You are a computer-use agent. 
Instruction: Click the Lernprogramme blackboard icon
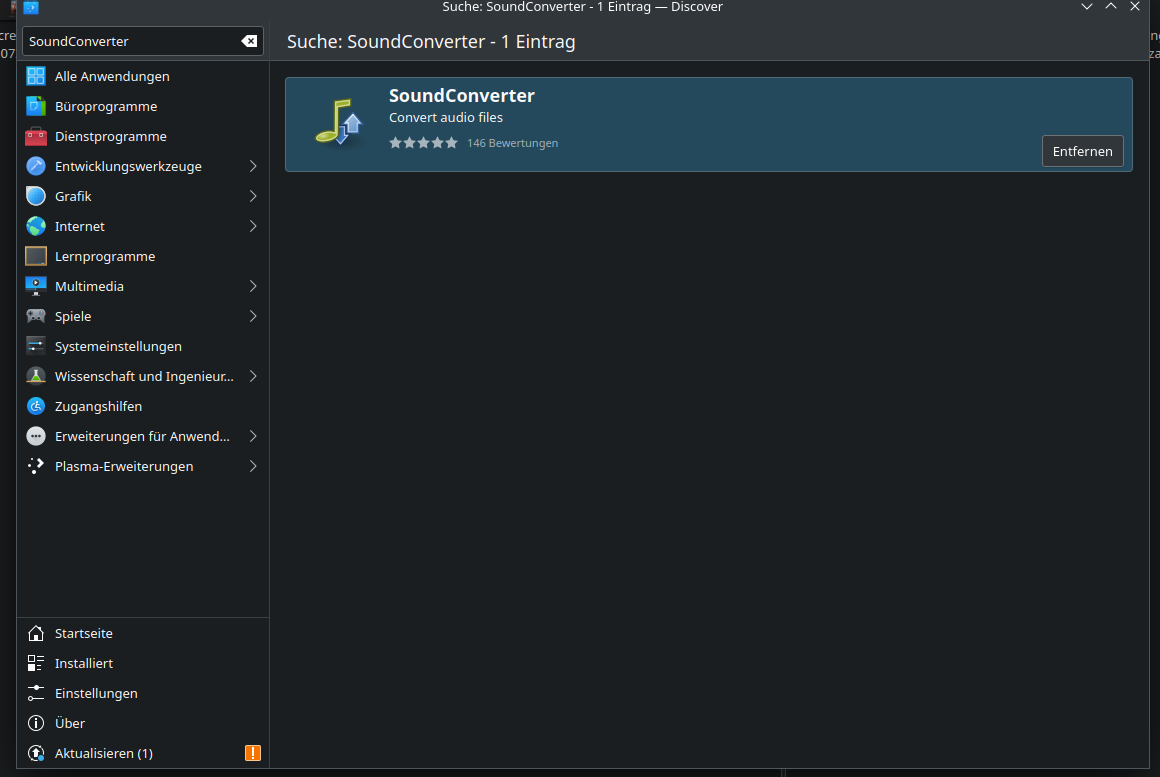click(x=36, y=256)
